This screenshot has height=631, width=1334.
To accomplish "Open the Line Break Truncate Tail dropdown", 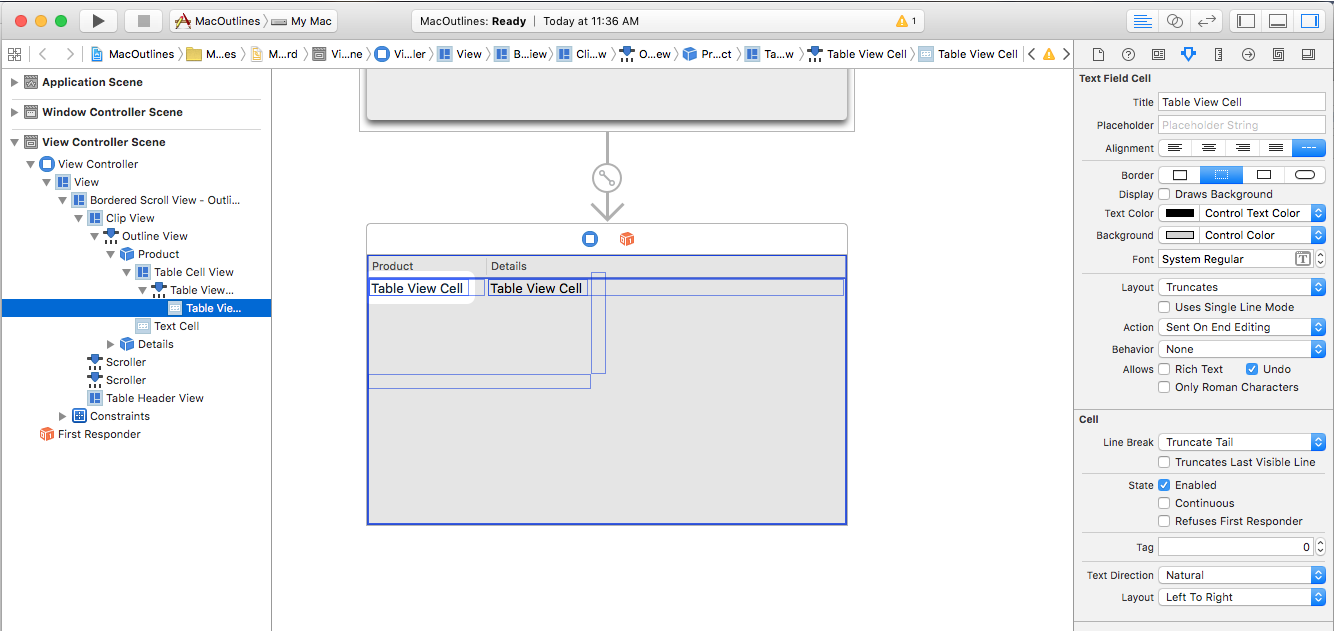I will click(1242, 442).
